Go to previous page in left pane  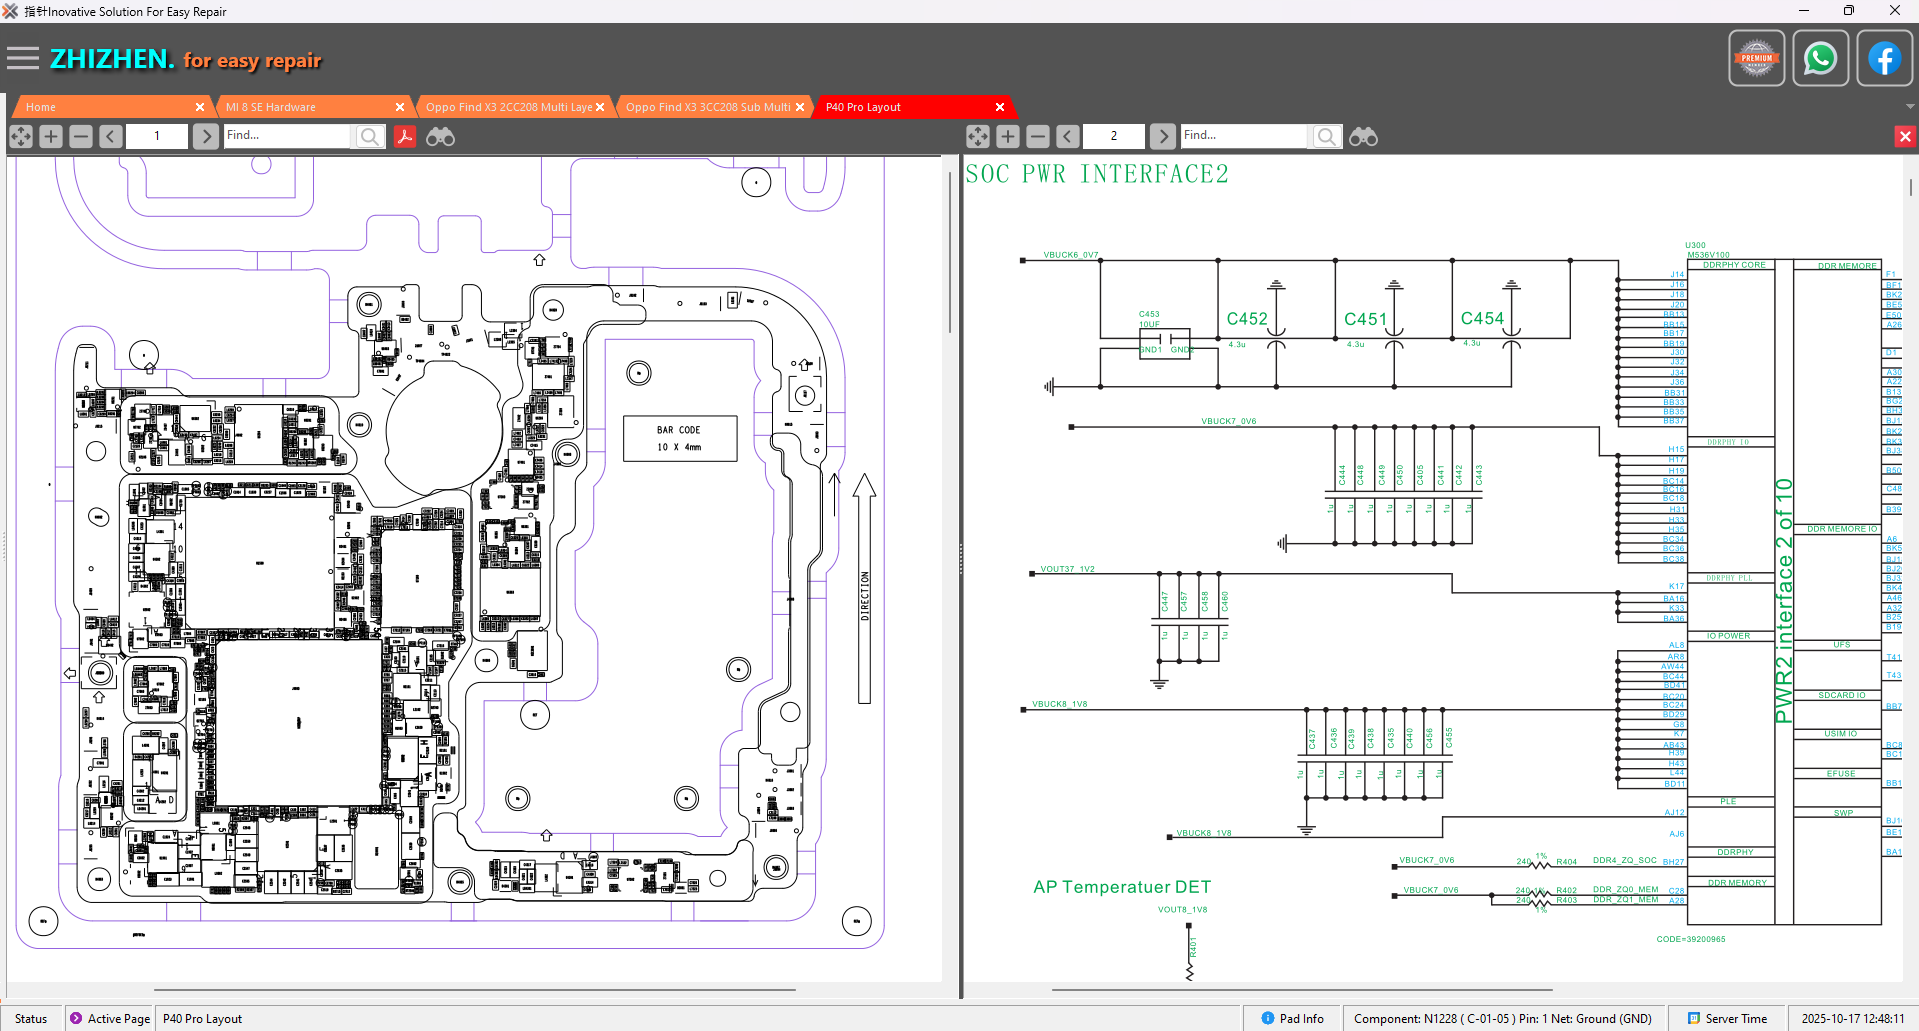(x=111, y=136)
